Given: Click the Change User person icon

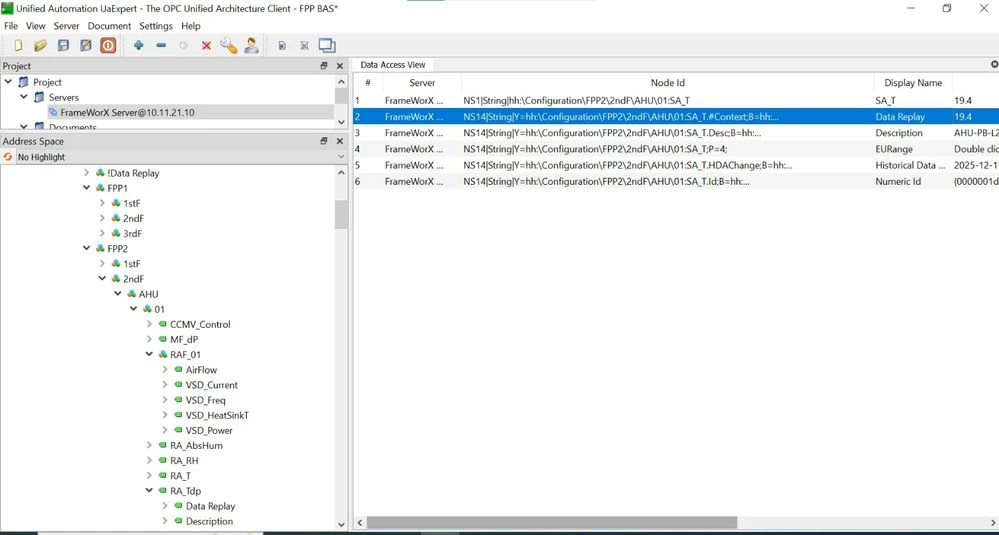Looking at the screenshot, I should click(252, 45).
